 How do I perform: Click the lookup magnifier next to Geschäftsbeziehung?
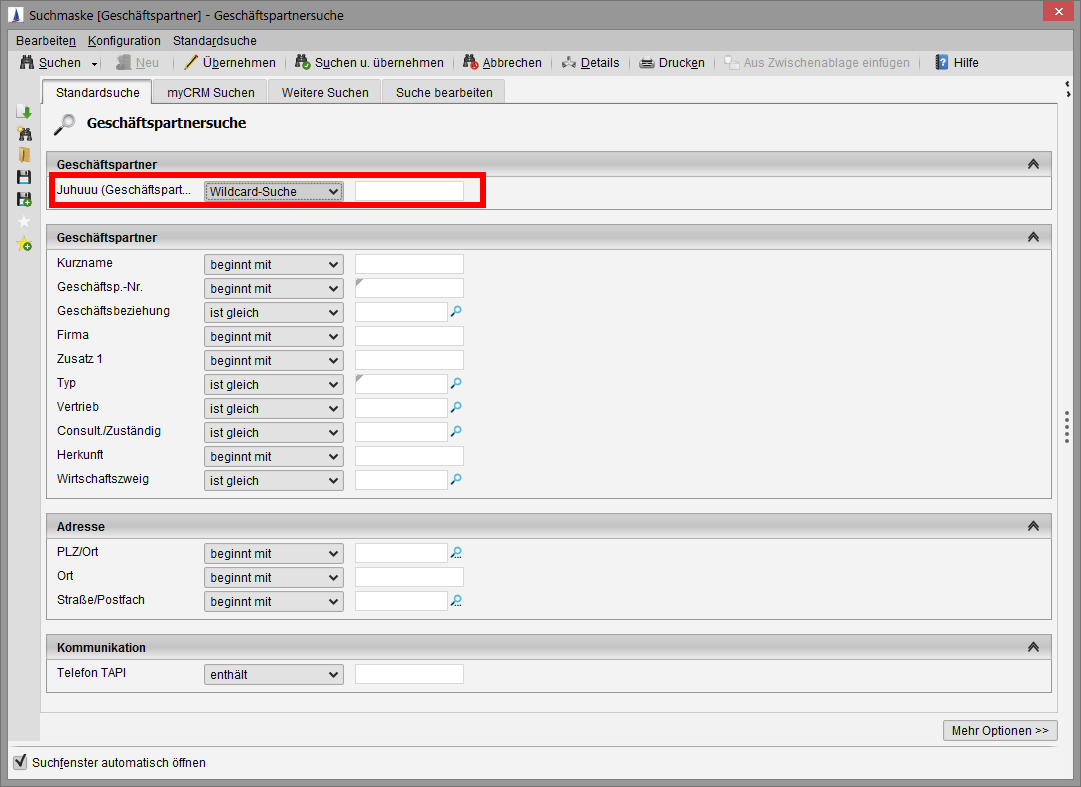(456, 312)
